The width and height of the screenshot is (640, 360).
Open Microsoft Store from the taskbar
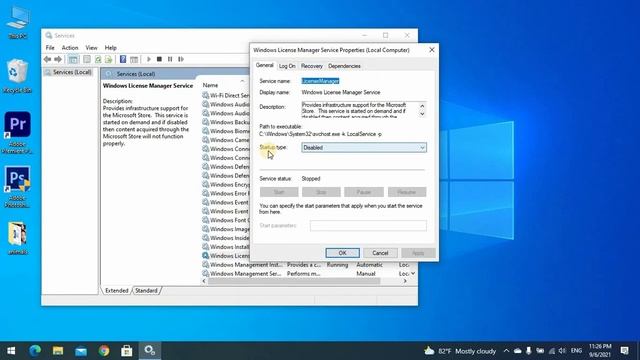point(127,351)
